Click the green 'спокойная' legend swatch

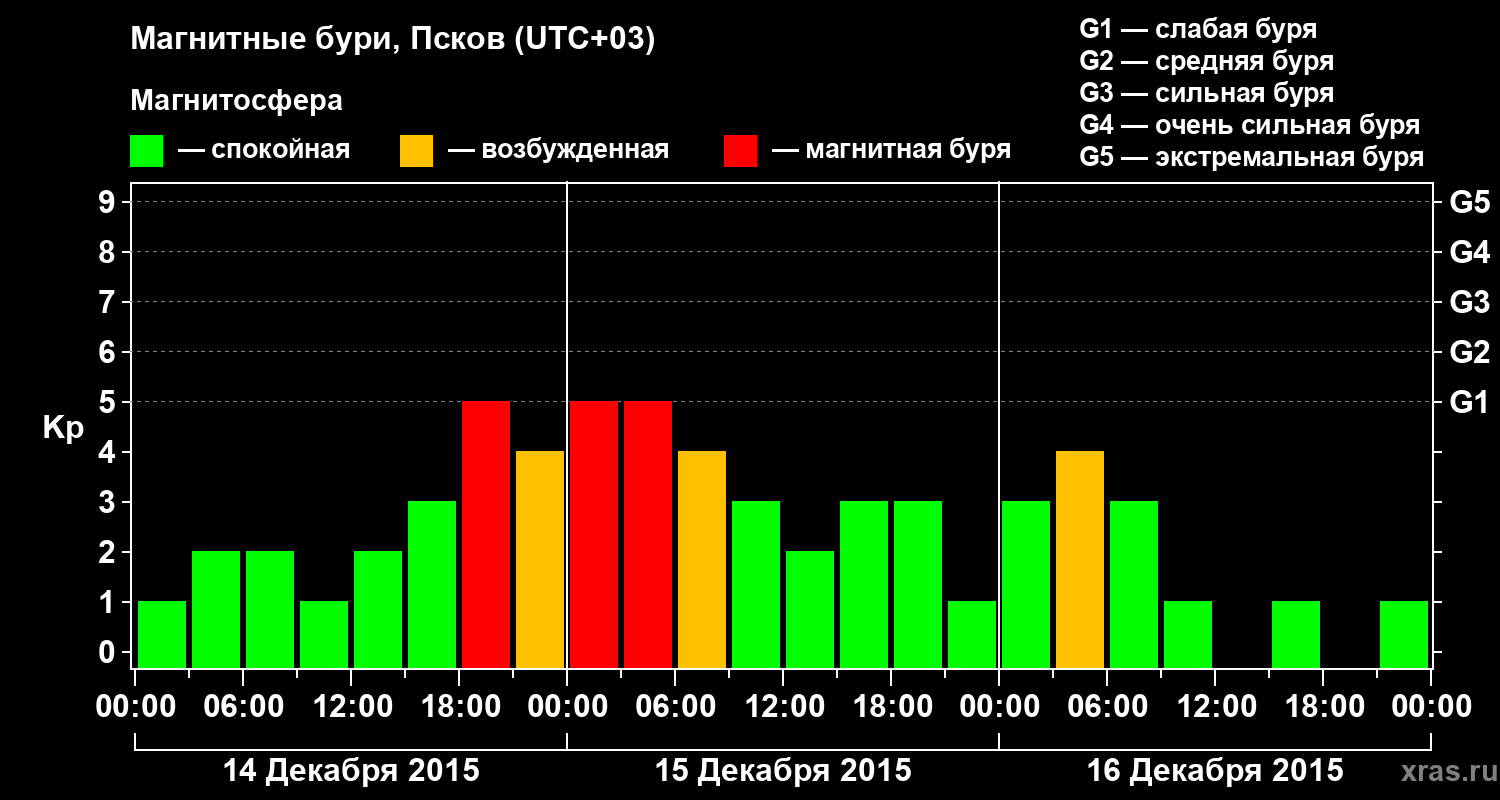146,150
